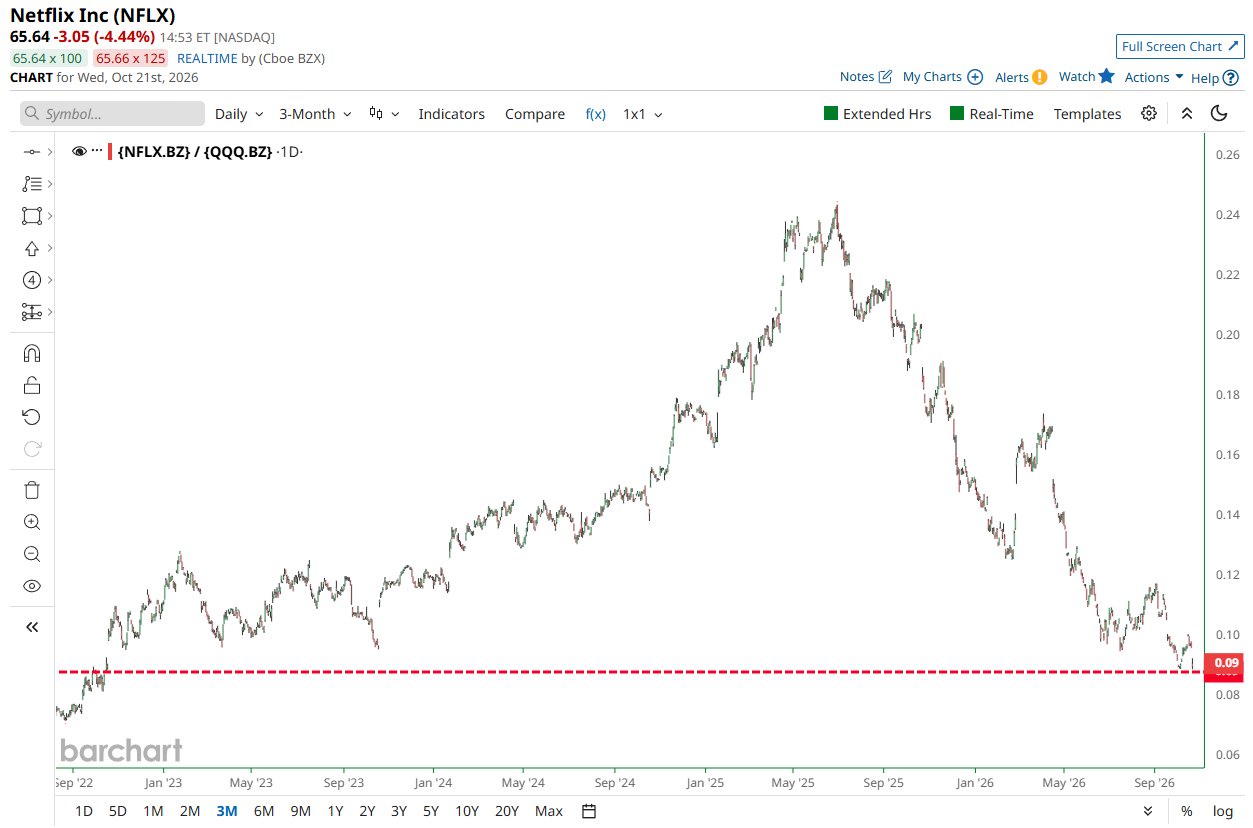Open the Indicators menu
The width and height of the screenshot is (1253, 828).
[x=451, y=114]
